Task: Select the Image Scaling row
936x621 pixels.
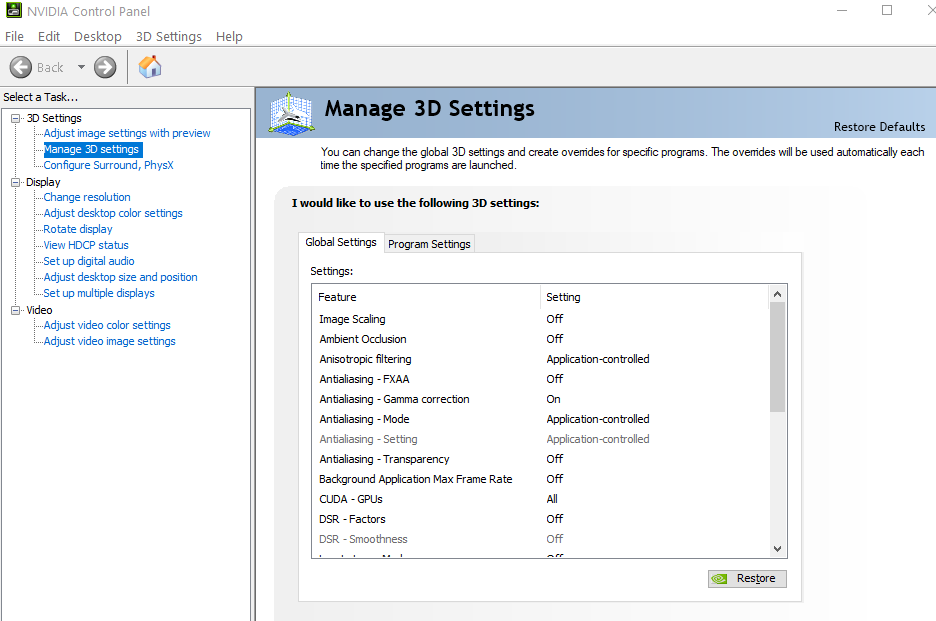Action: (x=540, y=319)
